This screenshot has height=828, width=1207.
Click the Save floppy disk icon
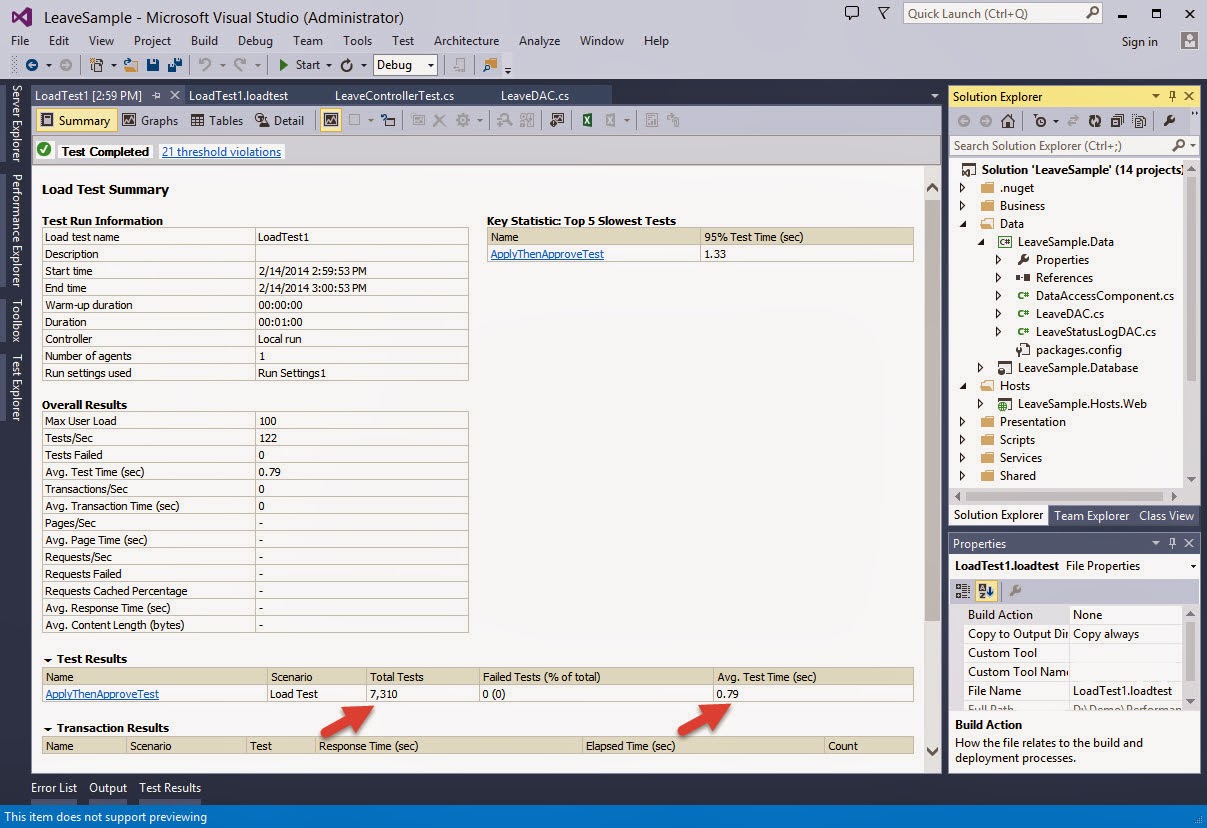click(153, 65)
